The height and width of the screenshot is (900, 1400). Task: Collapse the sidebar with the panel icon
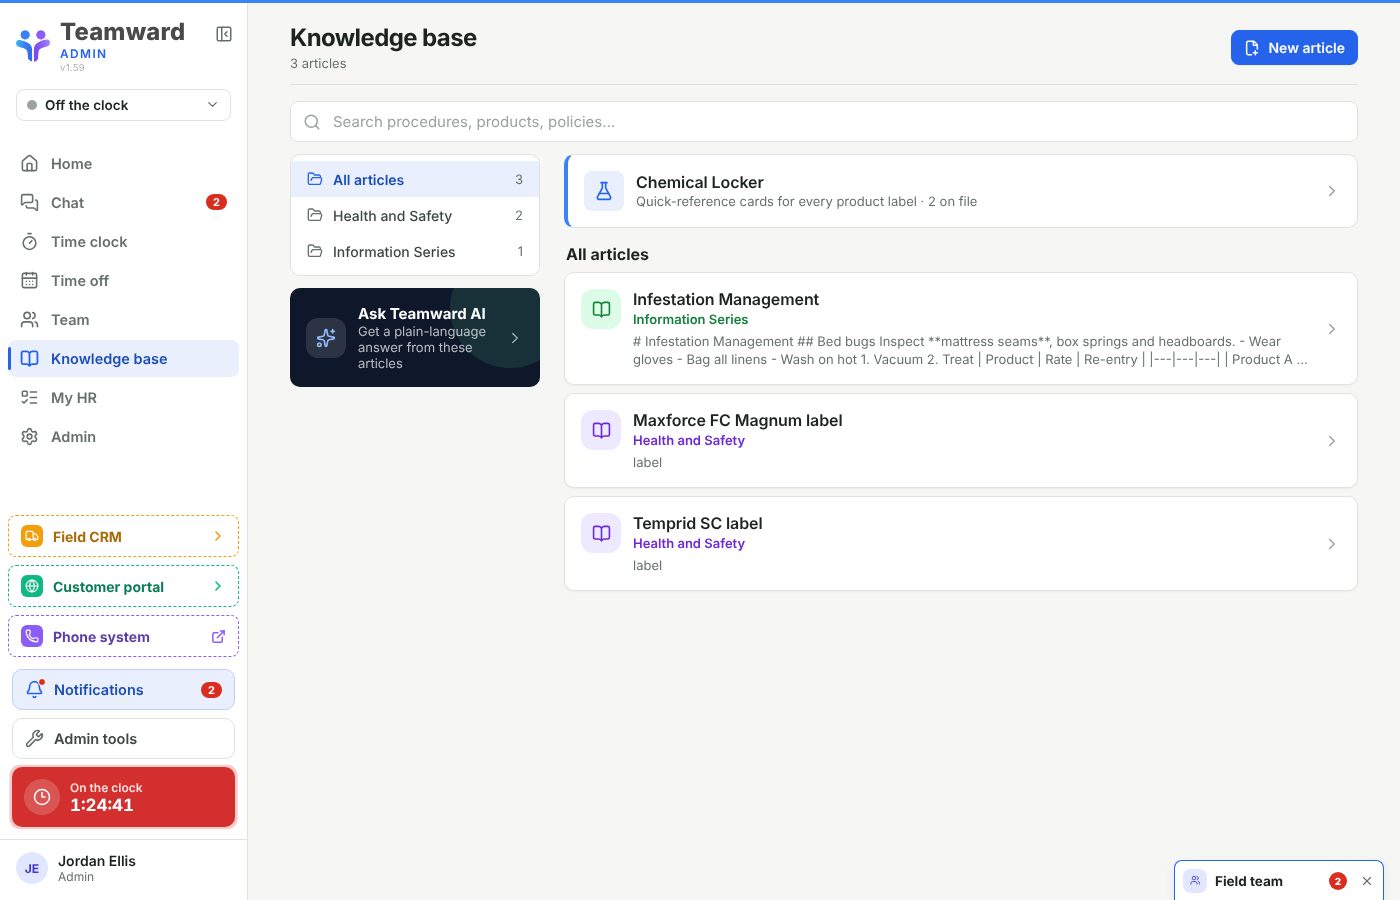(x=224, y=34)
